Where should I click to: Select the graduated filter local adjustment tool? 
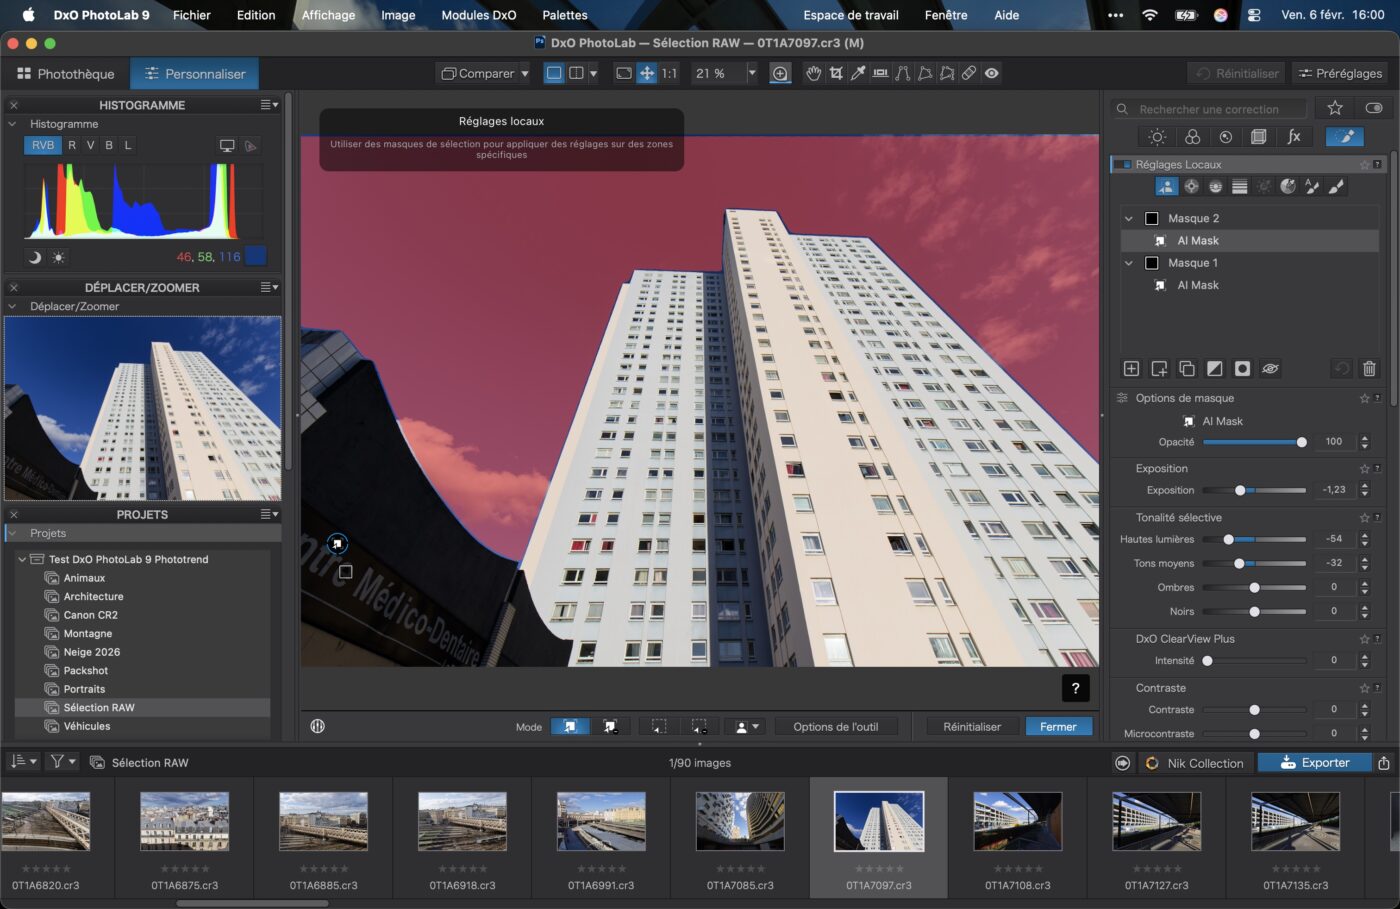(x=1240, y=187)
